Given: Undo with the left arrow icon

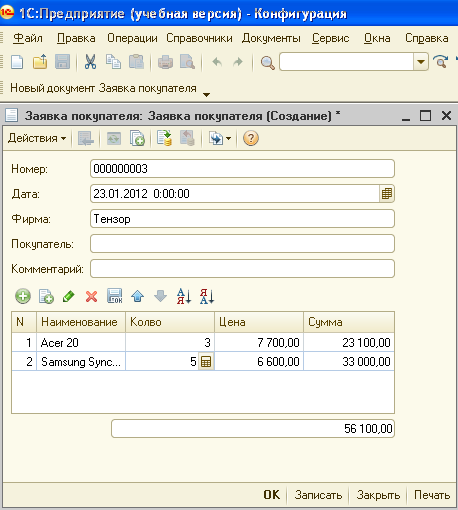Looking at the screenshot, I should pyautogui.click(x=217, y=62).
